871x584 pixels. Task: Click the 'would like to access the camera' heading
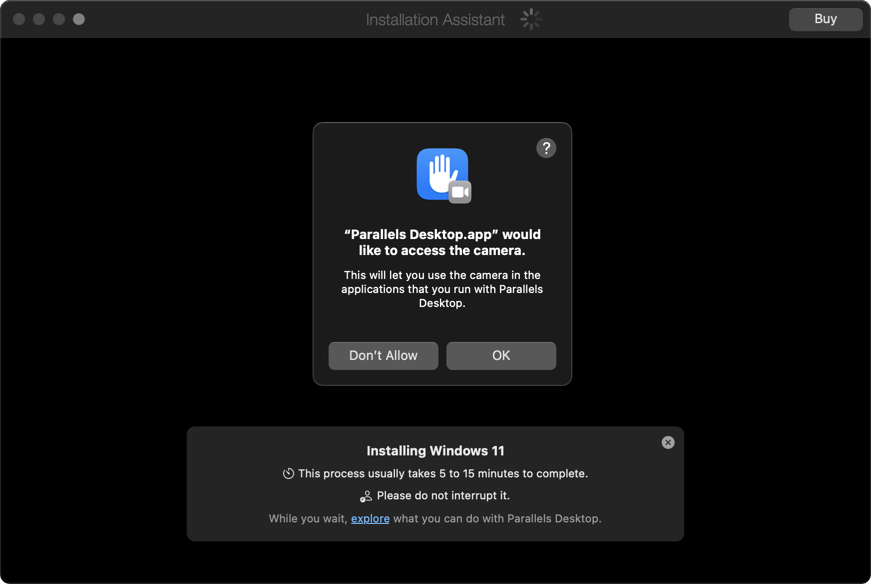[x=442, y=242]
